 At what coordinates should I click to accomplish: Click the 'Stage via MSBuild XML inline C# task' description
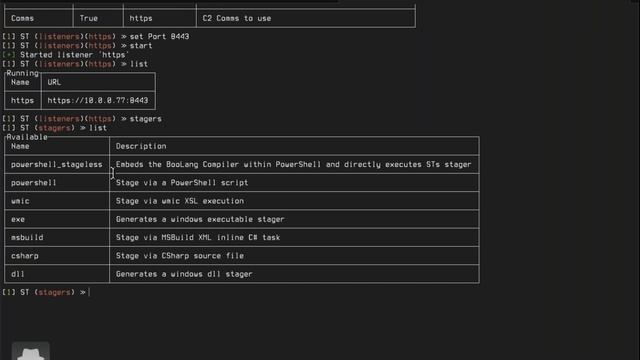(198, 238)
